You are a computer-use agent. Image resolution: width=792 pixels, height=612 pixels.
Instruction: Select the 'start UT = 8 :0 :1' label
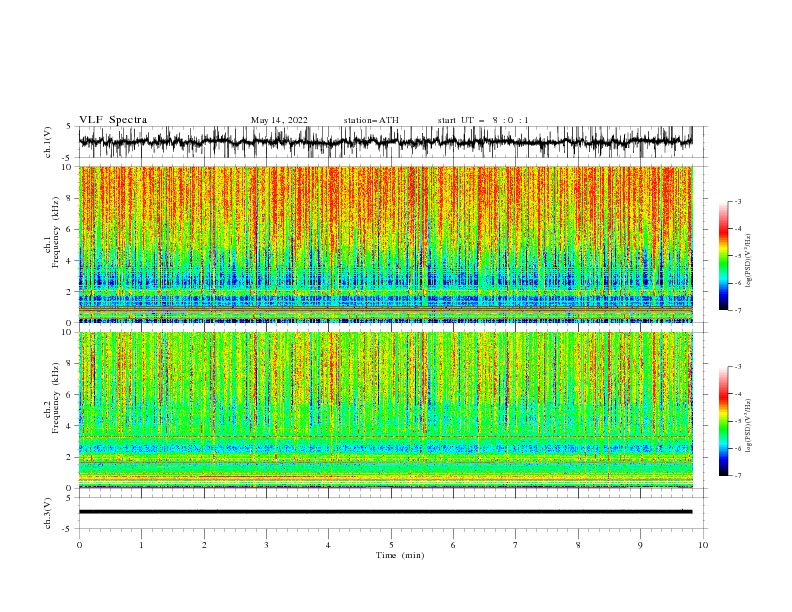pyautogui.click(x=483, y=120)
